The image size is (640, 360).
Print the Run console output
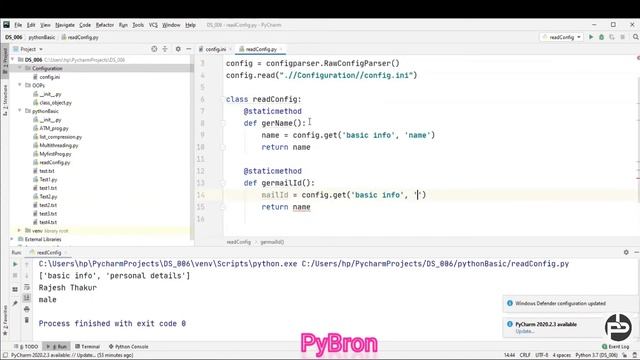pos(27,309)
